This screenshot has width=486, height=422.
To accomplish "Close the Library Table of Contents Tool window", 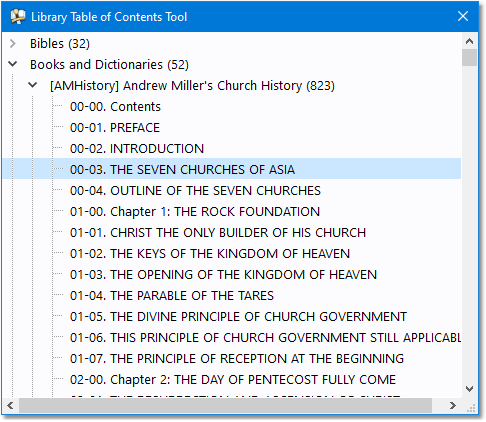I will tap(463, 16).
